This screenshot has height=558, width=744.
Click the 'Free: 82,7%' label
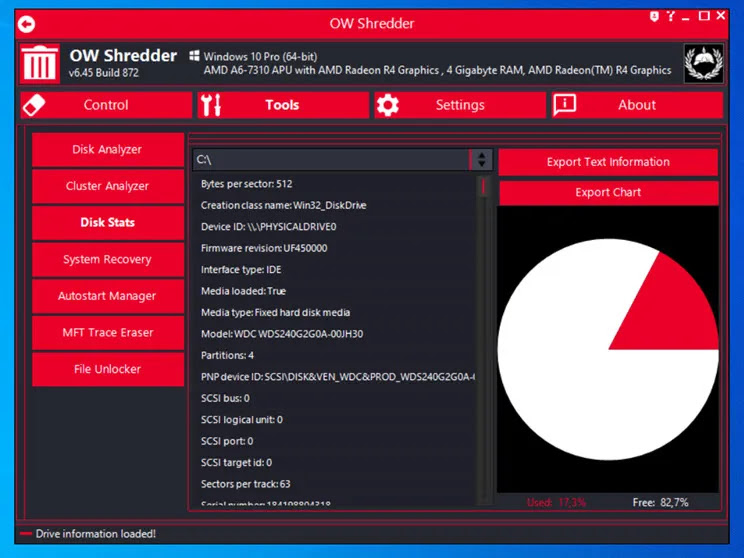click(x=660, y=502)
